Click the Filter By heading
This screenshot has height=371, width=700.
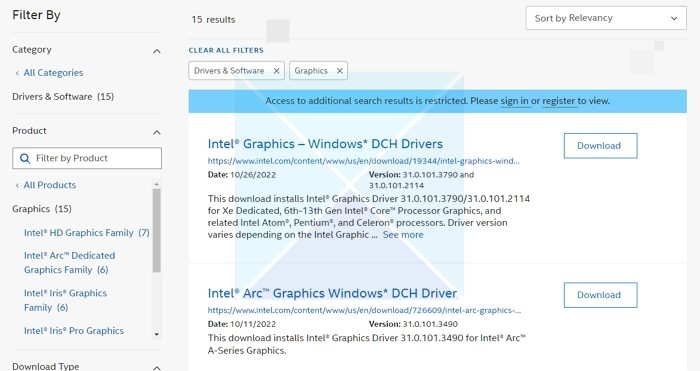point(36,15)
